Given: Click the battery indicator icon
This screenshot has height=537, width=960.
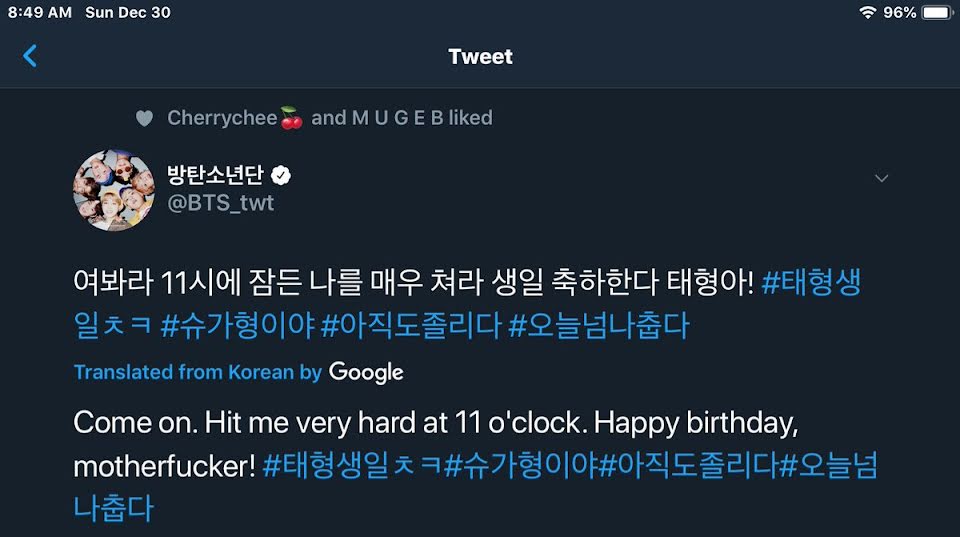Looking at the screenshot, I should tap(937, 12).
